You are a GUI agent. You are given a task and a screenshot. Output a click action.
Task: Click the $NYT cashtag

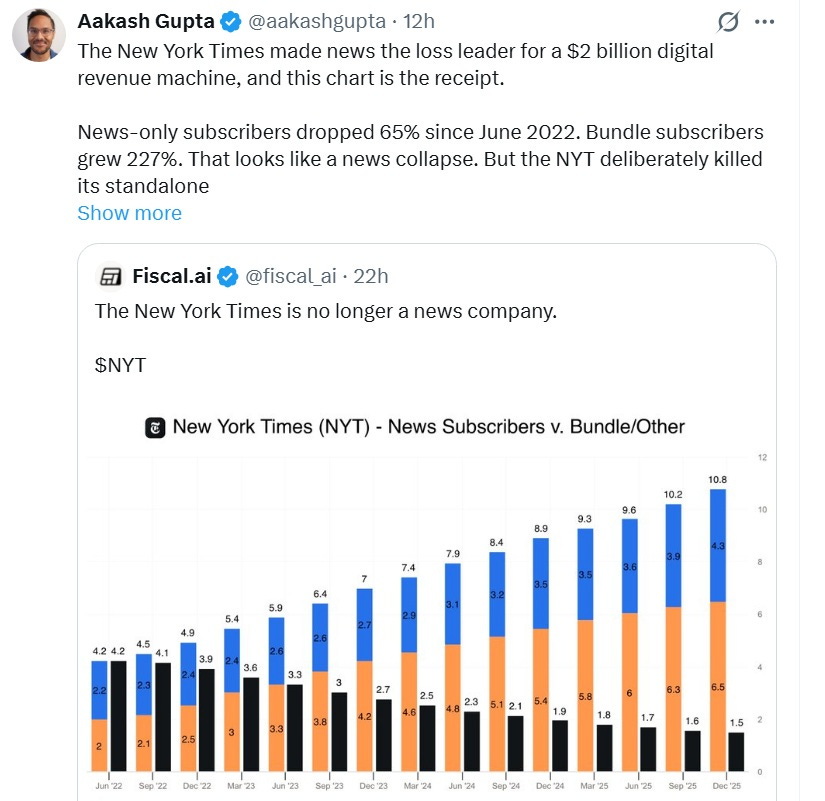tap(120, 365)
